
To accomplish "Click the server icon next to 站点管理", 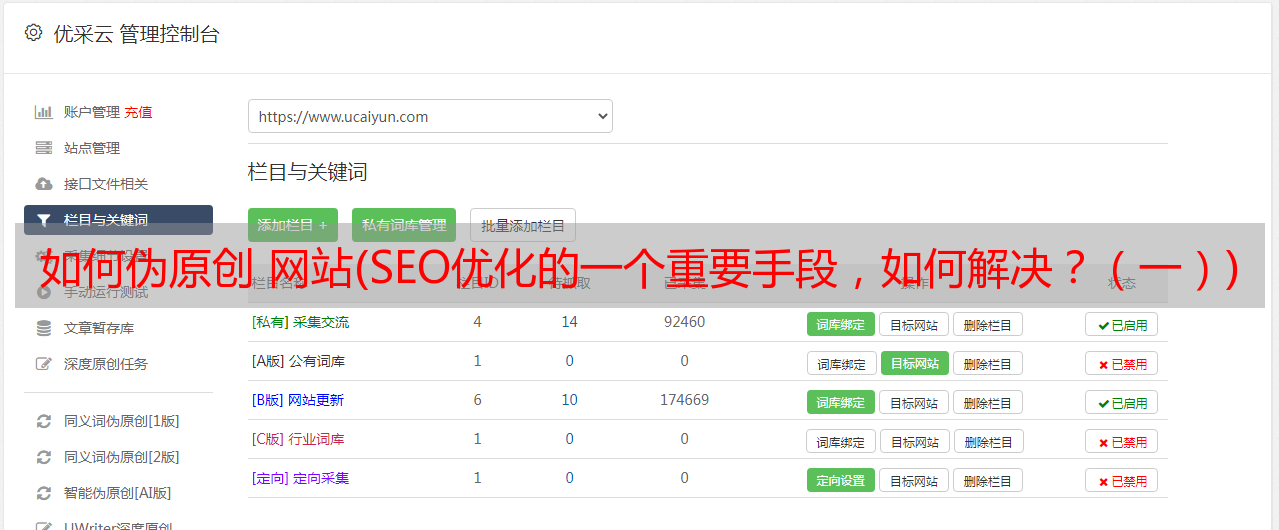I will point(43,148).
